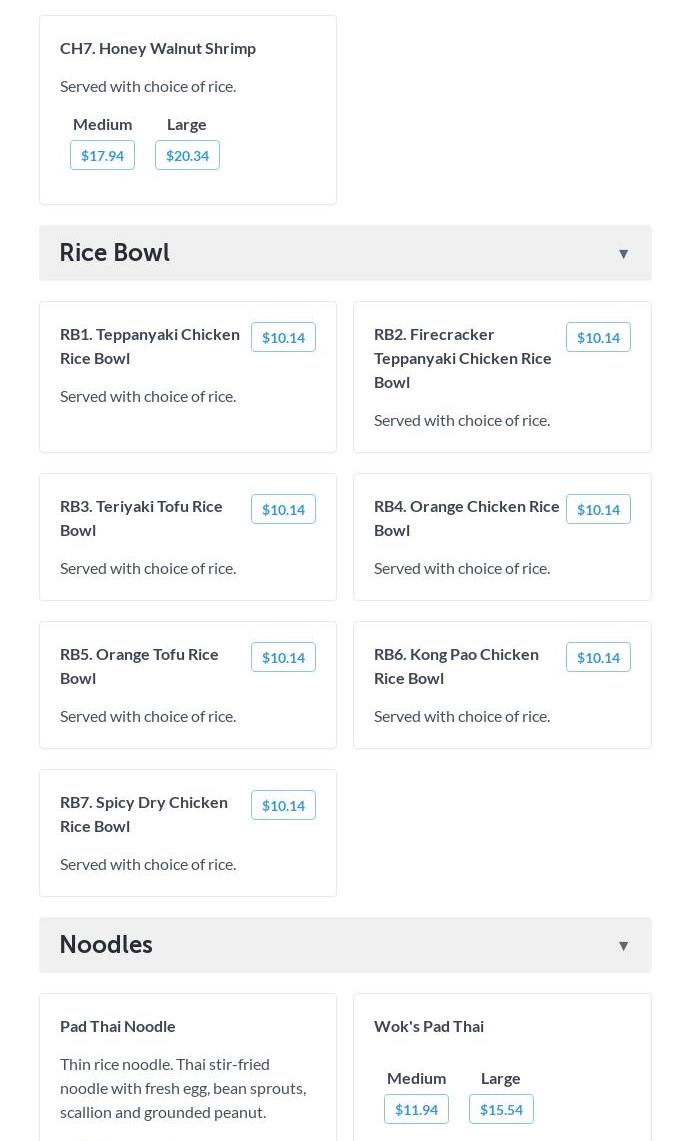Screen dimensions: 690x1141
Task: Click the Noodles section heading text
Action: pyautogui.click(x=106, y=945)
